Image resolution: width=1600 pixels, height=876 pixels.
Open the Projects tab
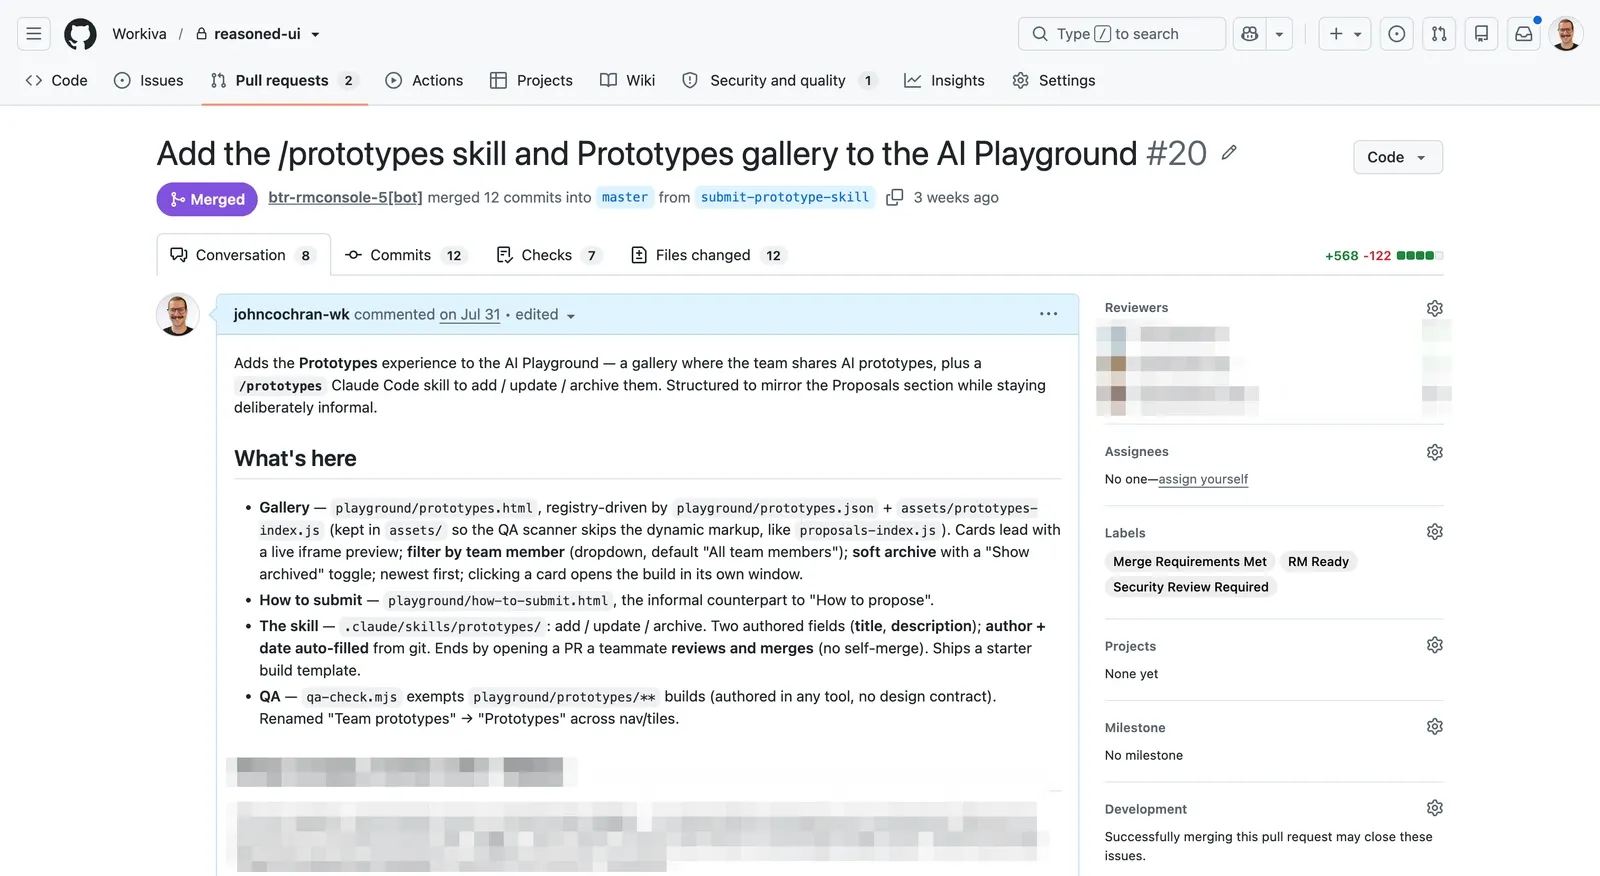tap(531, 80)
